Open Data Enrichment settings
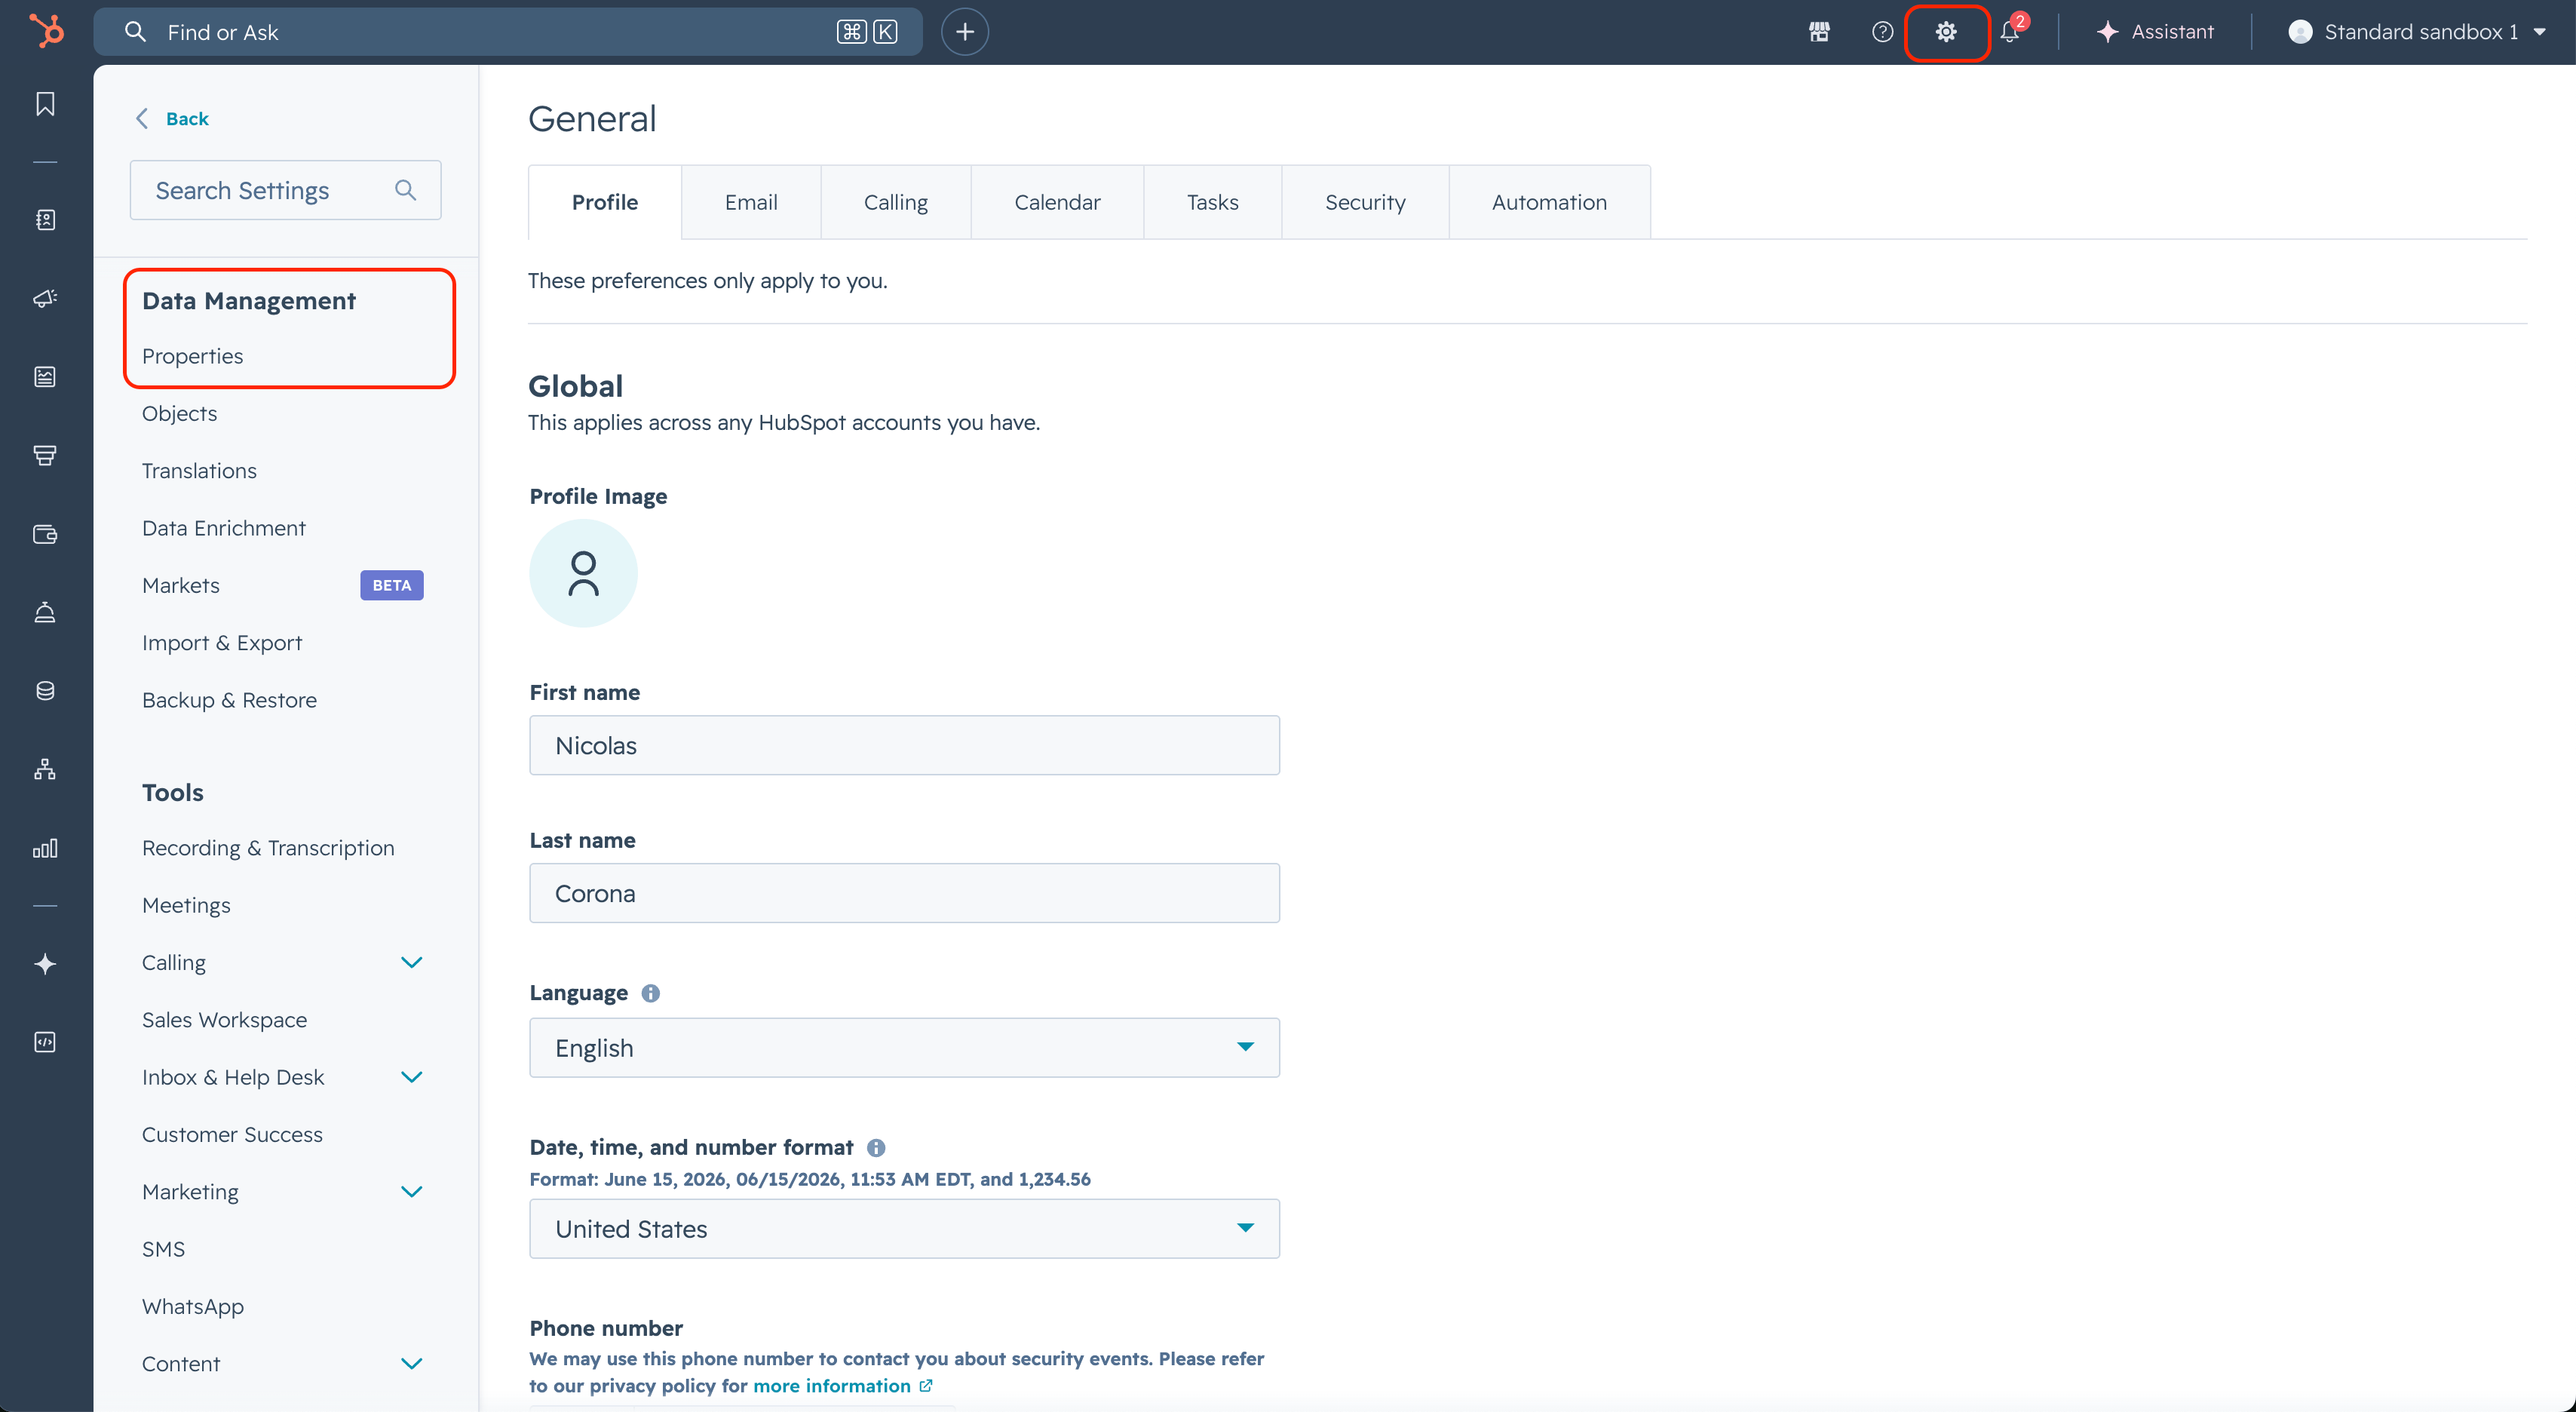The height and width of the screenshot is (1412, 2576). click(223, 528)
